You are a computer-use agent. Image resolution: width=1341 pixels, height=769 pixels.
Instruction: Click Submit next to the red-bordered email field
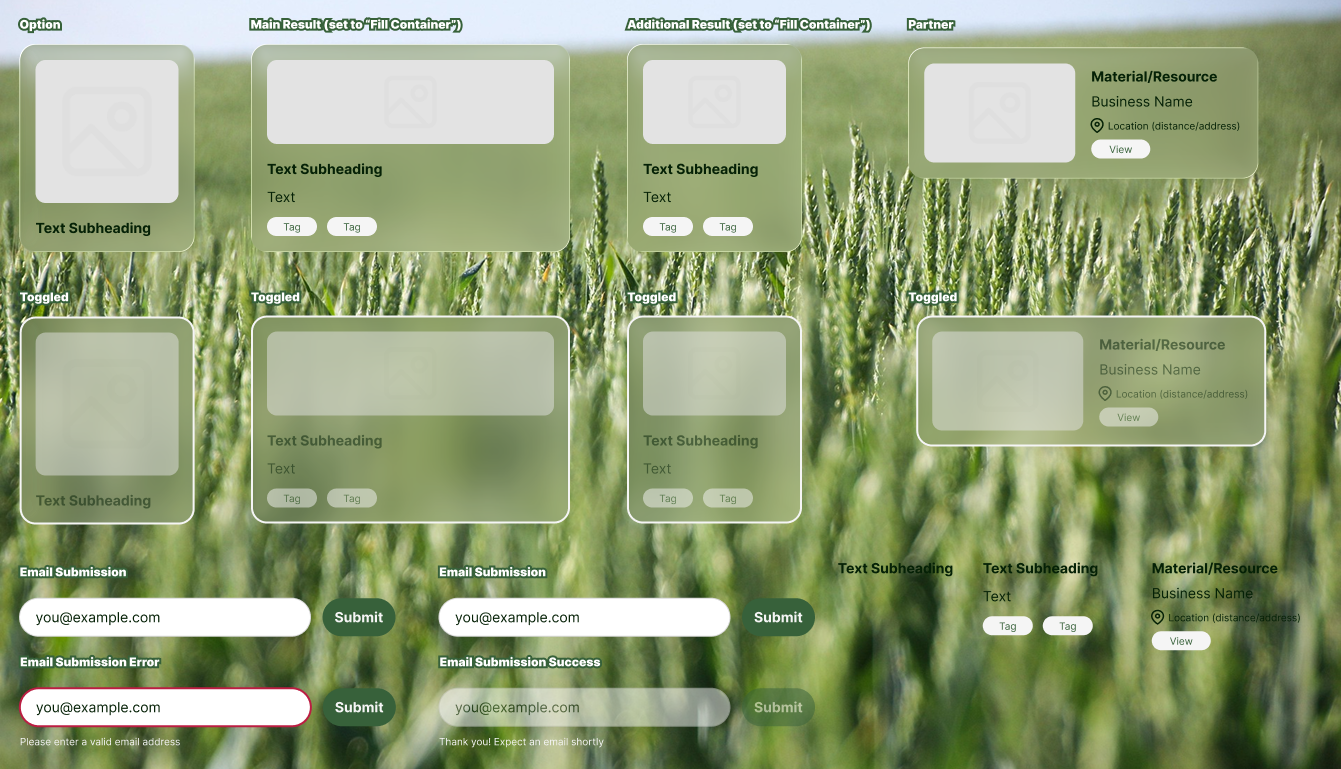pos(359,707)
